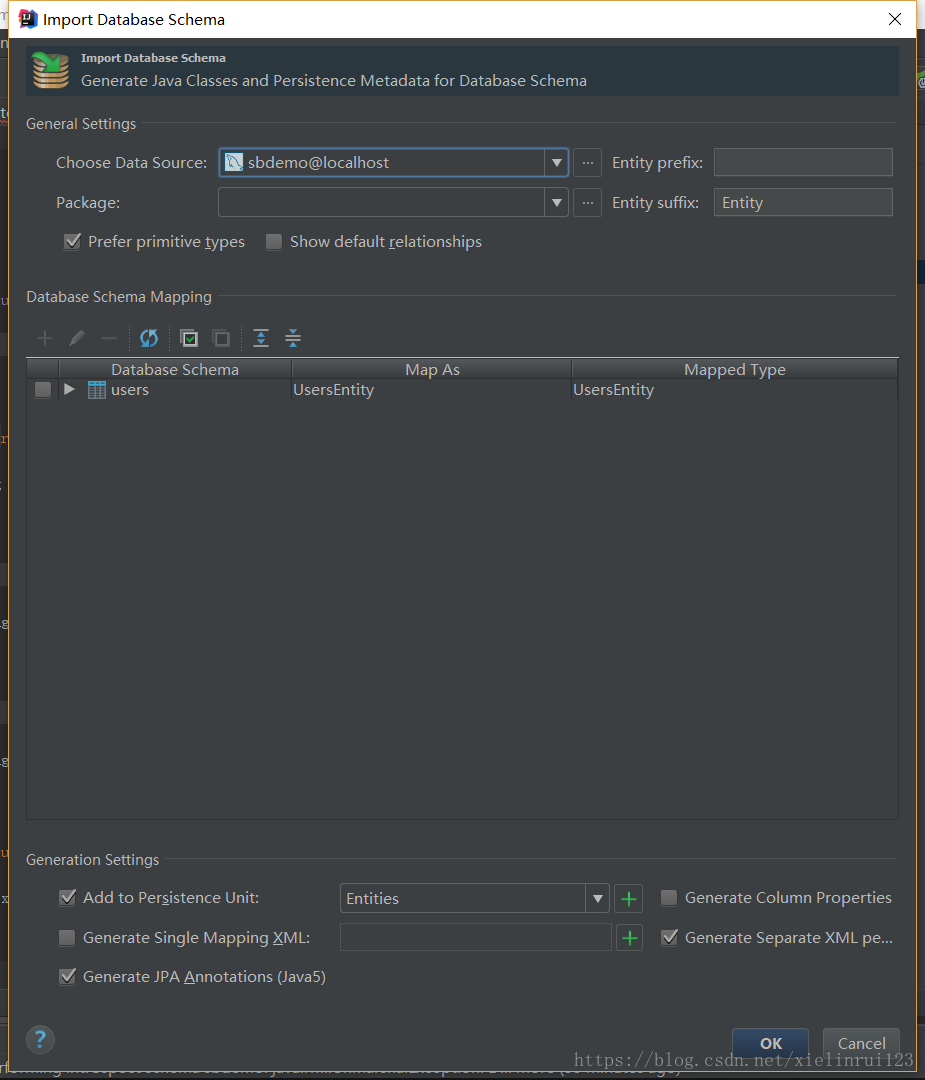
Task: Click the select all checkmark icon
Action: (x=189, y=339)
